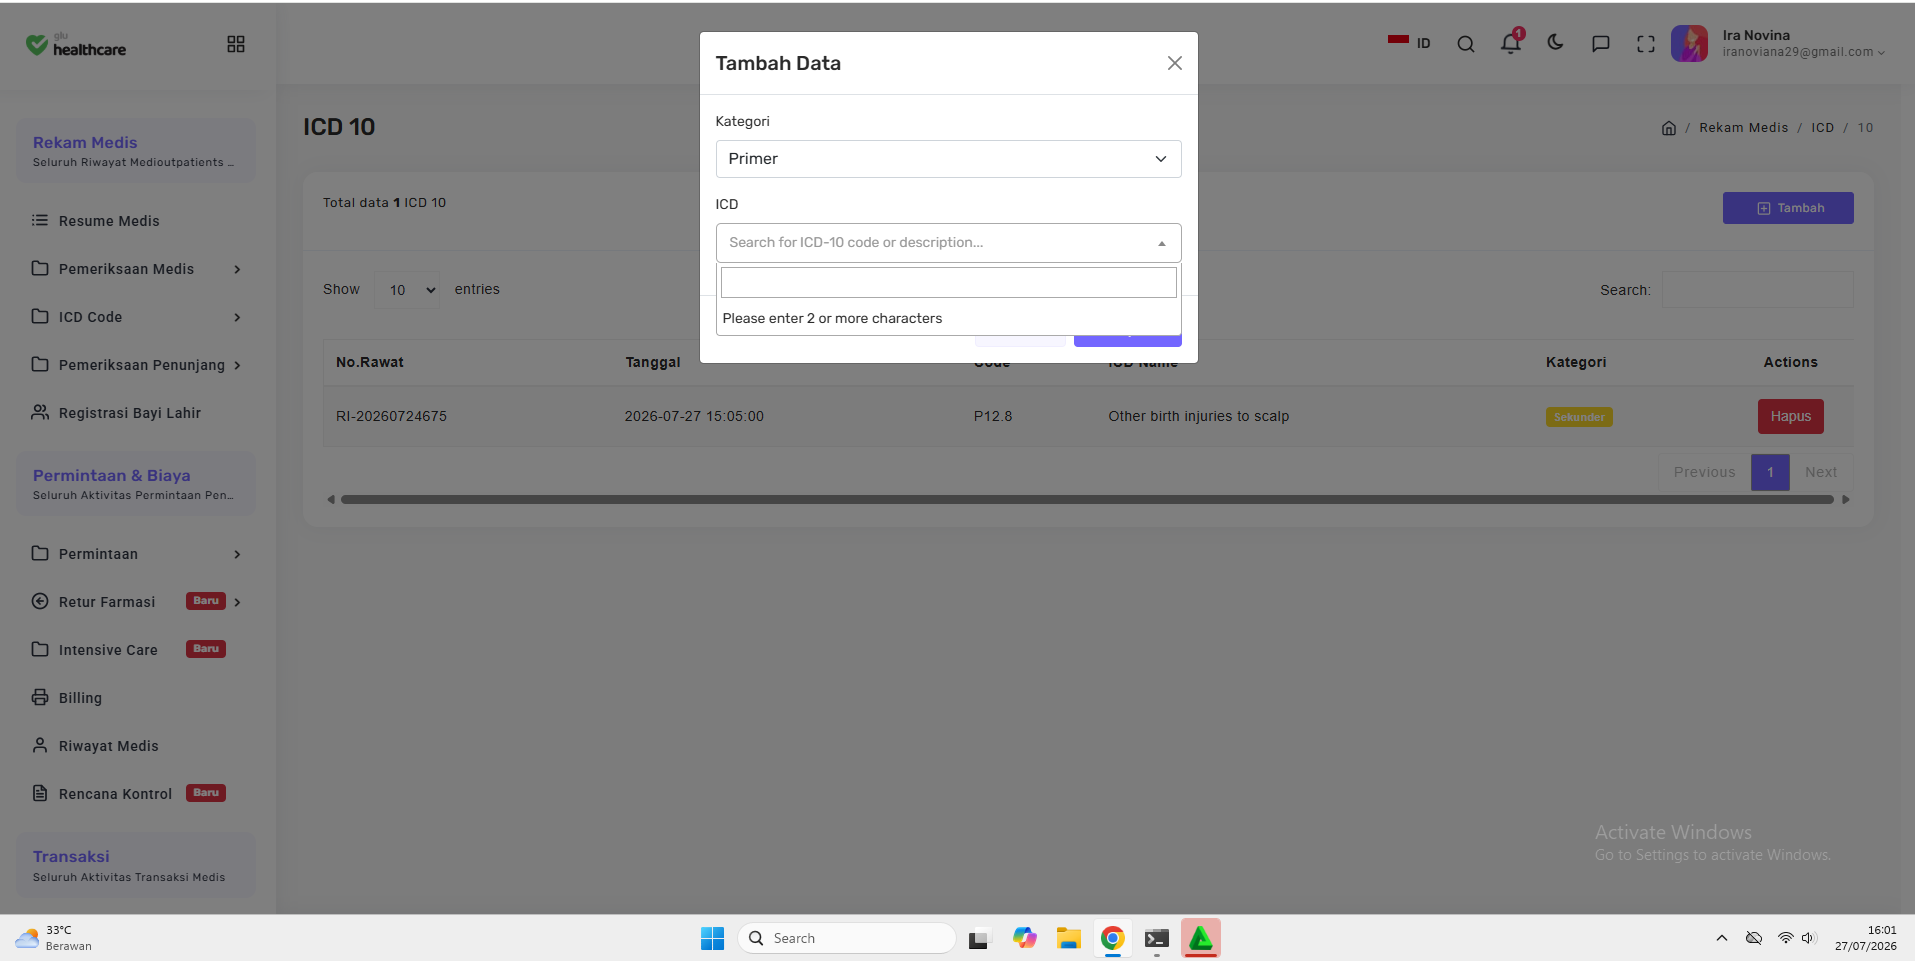Open Windows Start menu
1915x961 pixels.
point(712,938)
